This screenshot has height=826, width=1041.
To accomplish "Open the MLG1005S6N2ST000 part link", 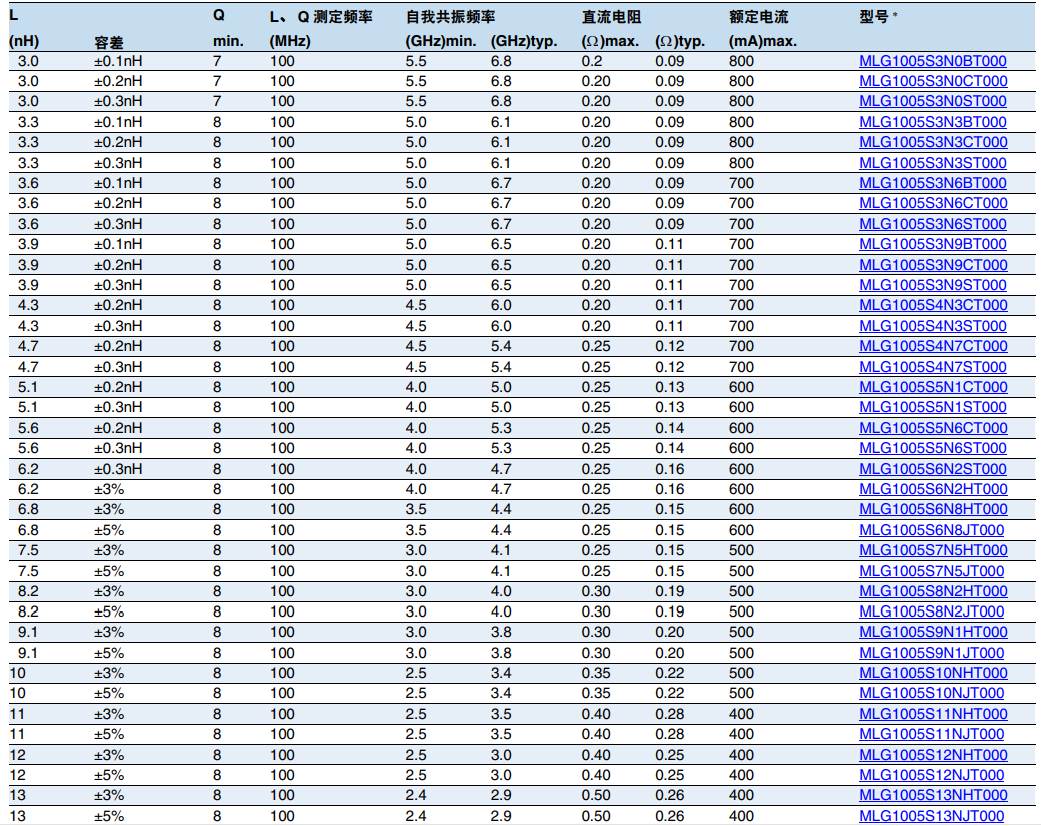I will [x=932, y=469].
